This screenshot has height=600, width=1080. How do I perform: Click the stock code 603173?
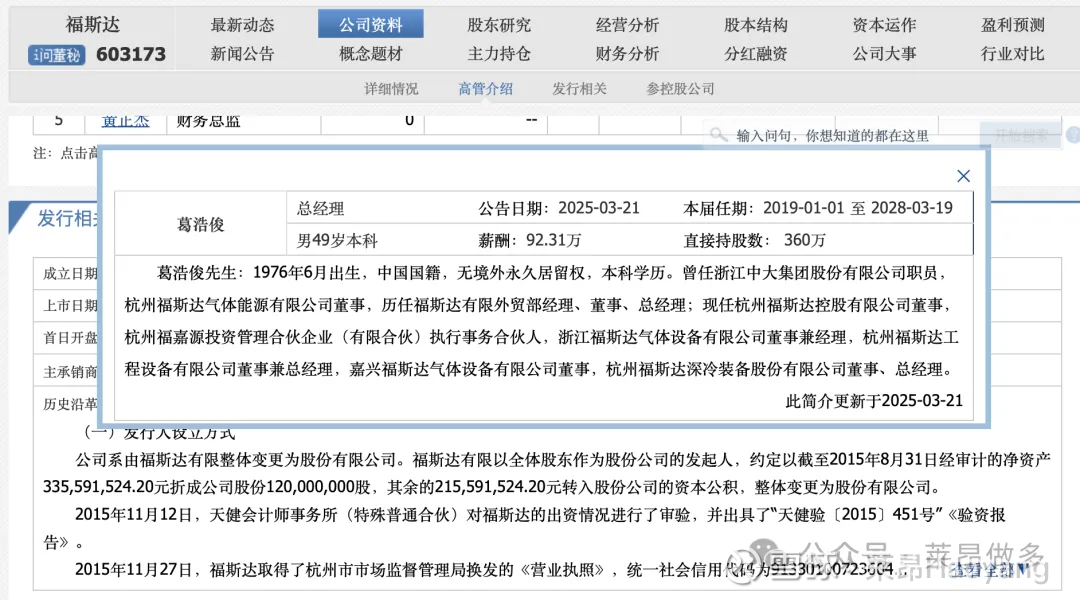(131, 54)
